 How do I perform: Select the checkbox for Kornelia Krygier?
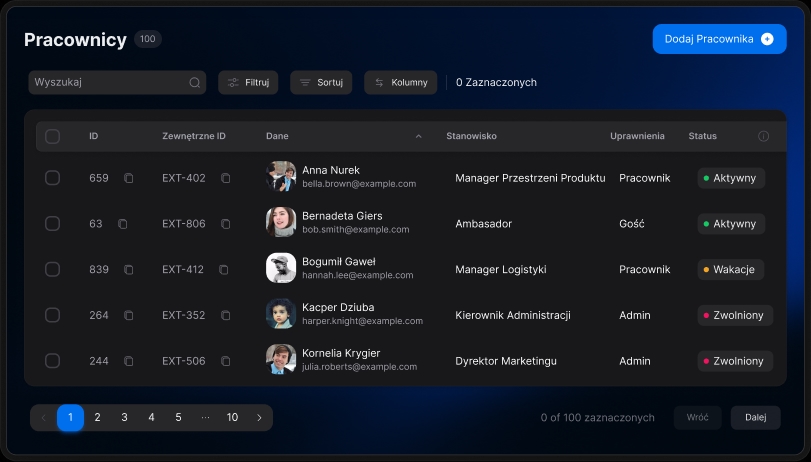pyautogui.click(x=52, y=361)
